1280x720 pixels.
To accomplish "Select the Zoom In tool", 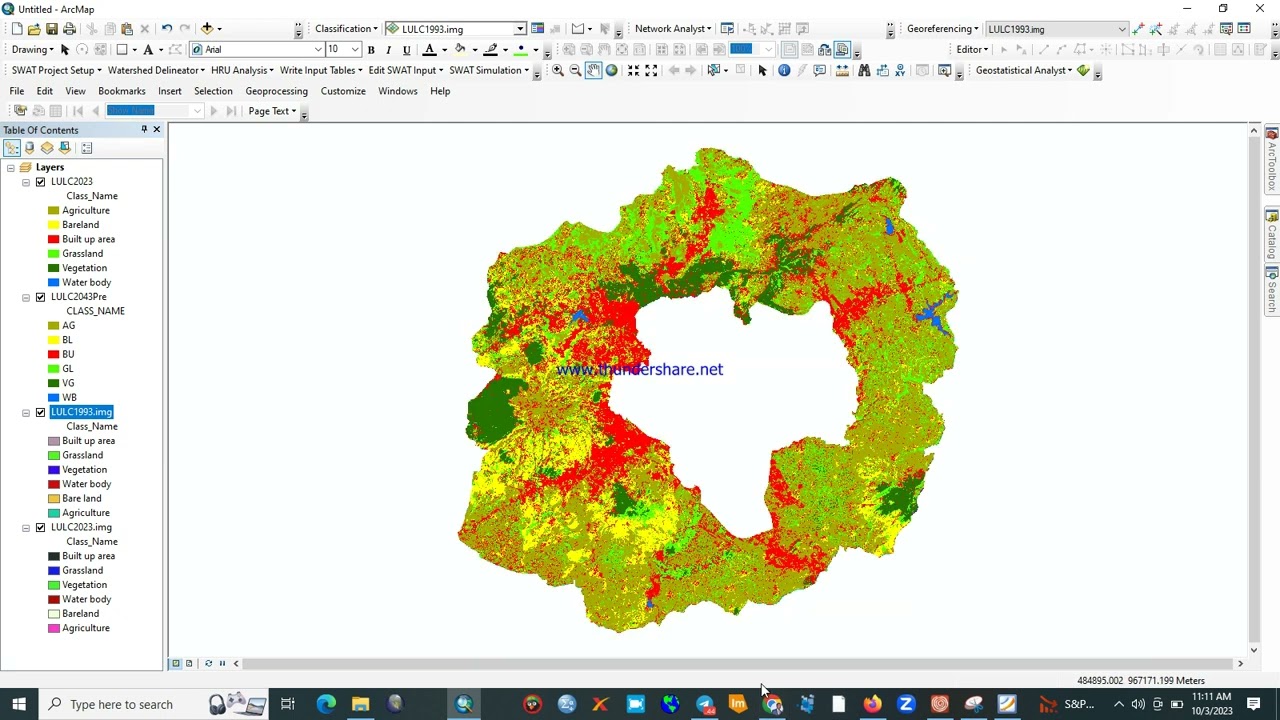I will (558, 70).
